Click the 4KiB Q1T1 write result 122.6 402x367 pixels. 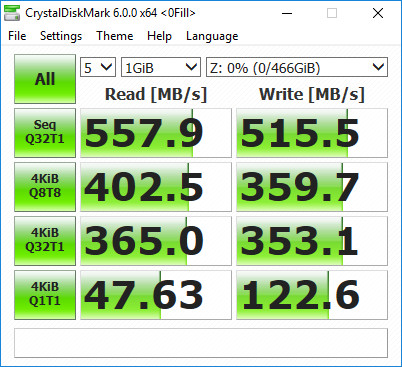(x=312, y=295)
